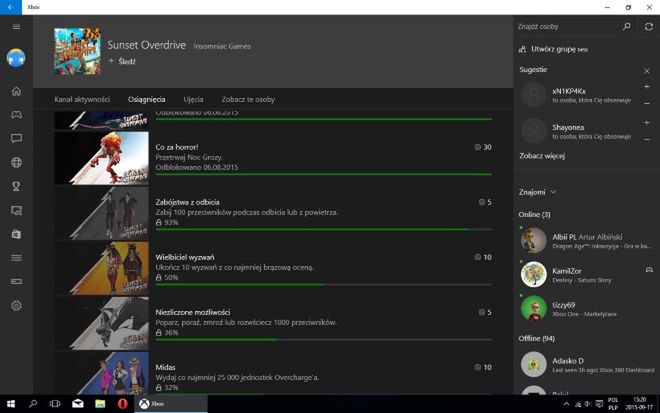Open File Explorer from taskbar
660x413 pixels.
pos(100,404)
